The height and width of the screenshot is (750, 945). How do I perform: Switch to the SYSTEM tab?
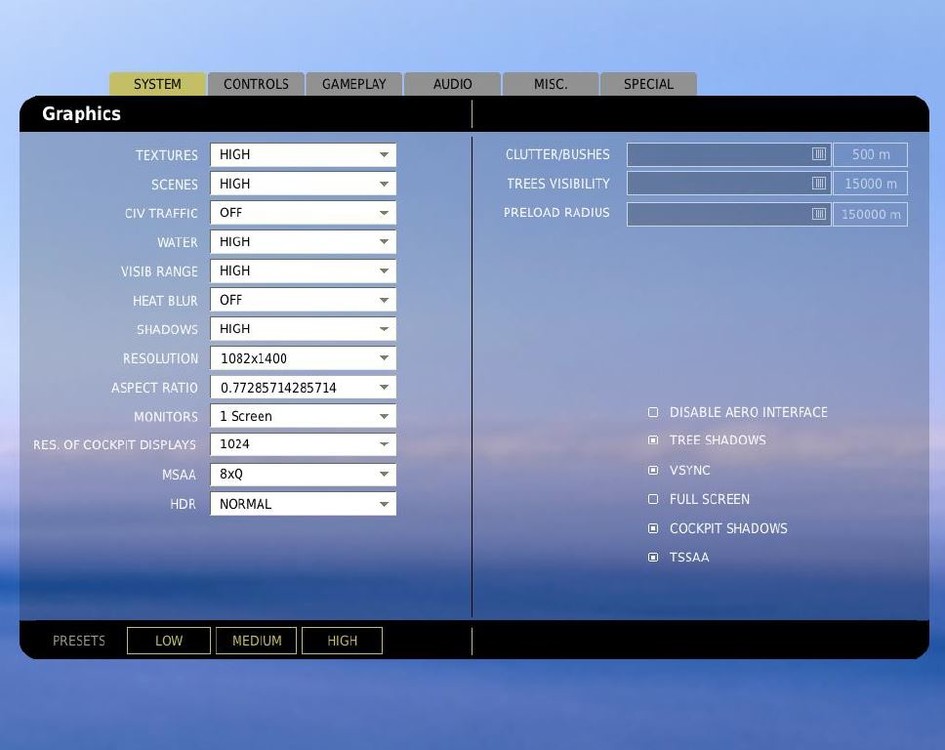pyautogui.click(x=157, y=84)
